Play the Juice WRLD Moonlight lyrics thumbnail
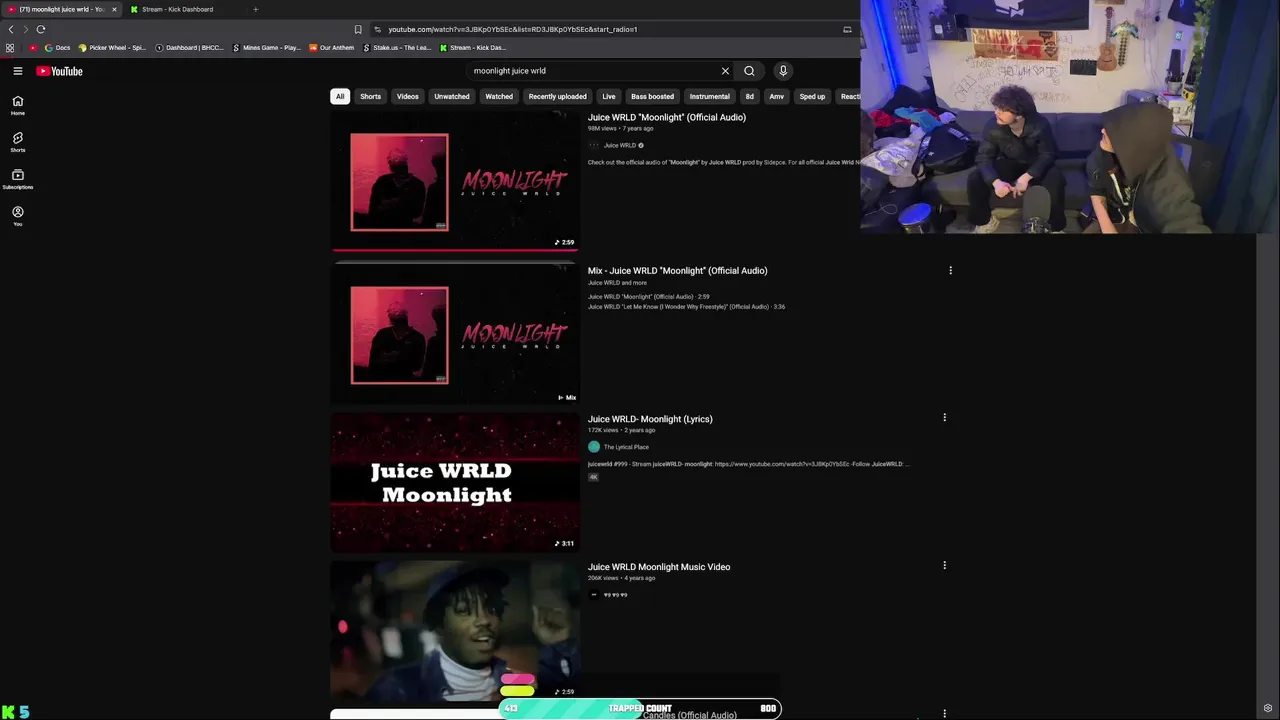The height and width of the screenshot is (720, 1280). pos(455,482)
